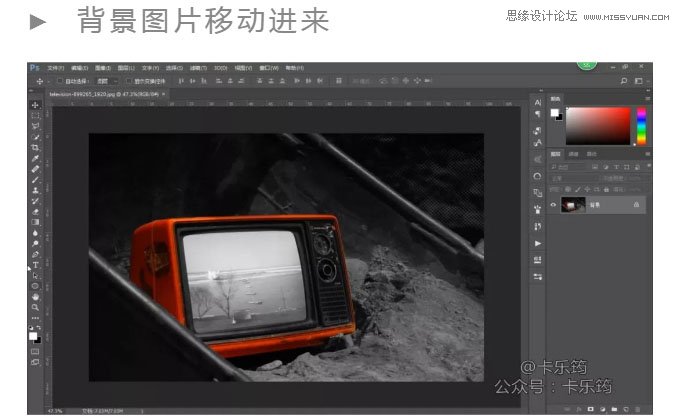Switch to the Channels tab

pyautogui.click(x=574, y=154)
